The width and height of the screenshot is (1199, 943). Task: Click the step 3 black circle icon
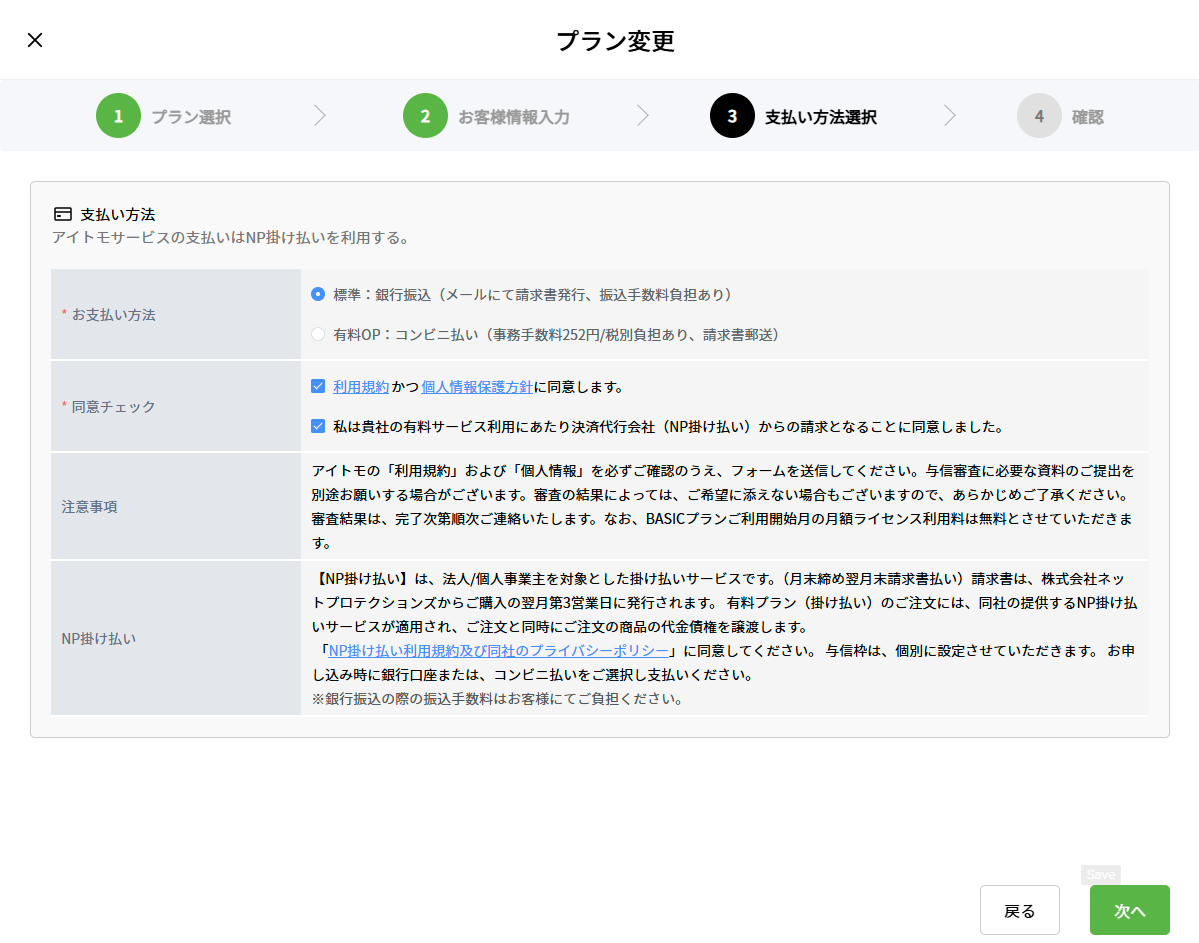732,116
